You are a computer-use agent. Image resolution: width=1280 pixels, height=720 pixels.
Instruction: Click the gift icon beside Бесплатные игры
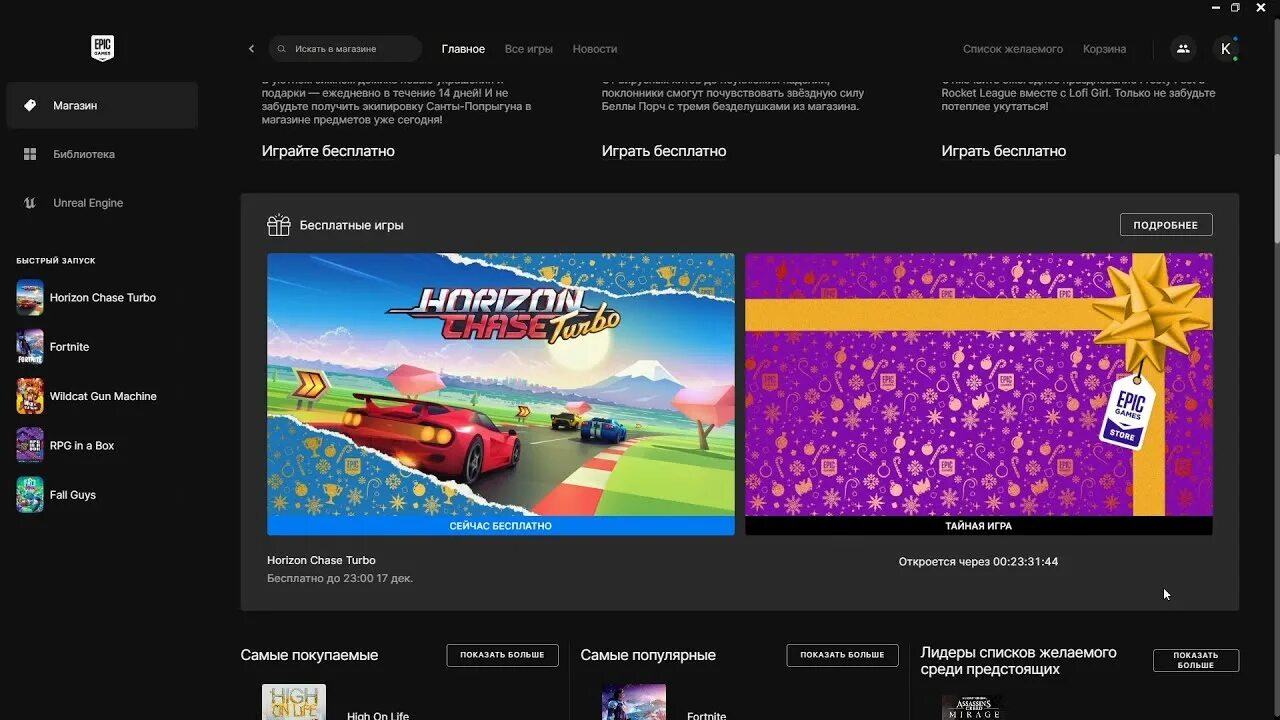click(279, 225)
